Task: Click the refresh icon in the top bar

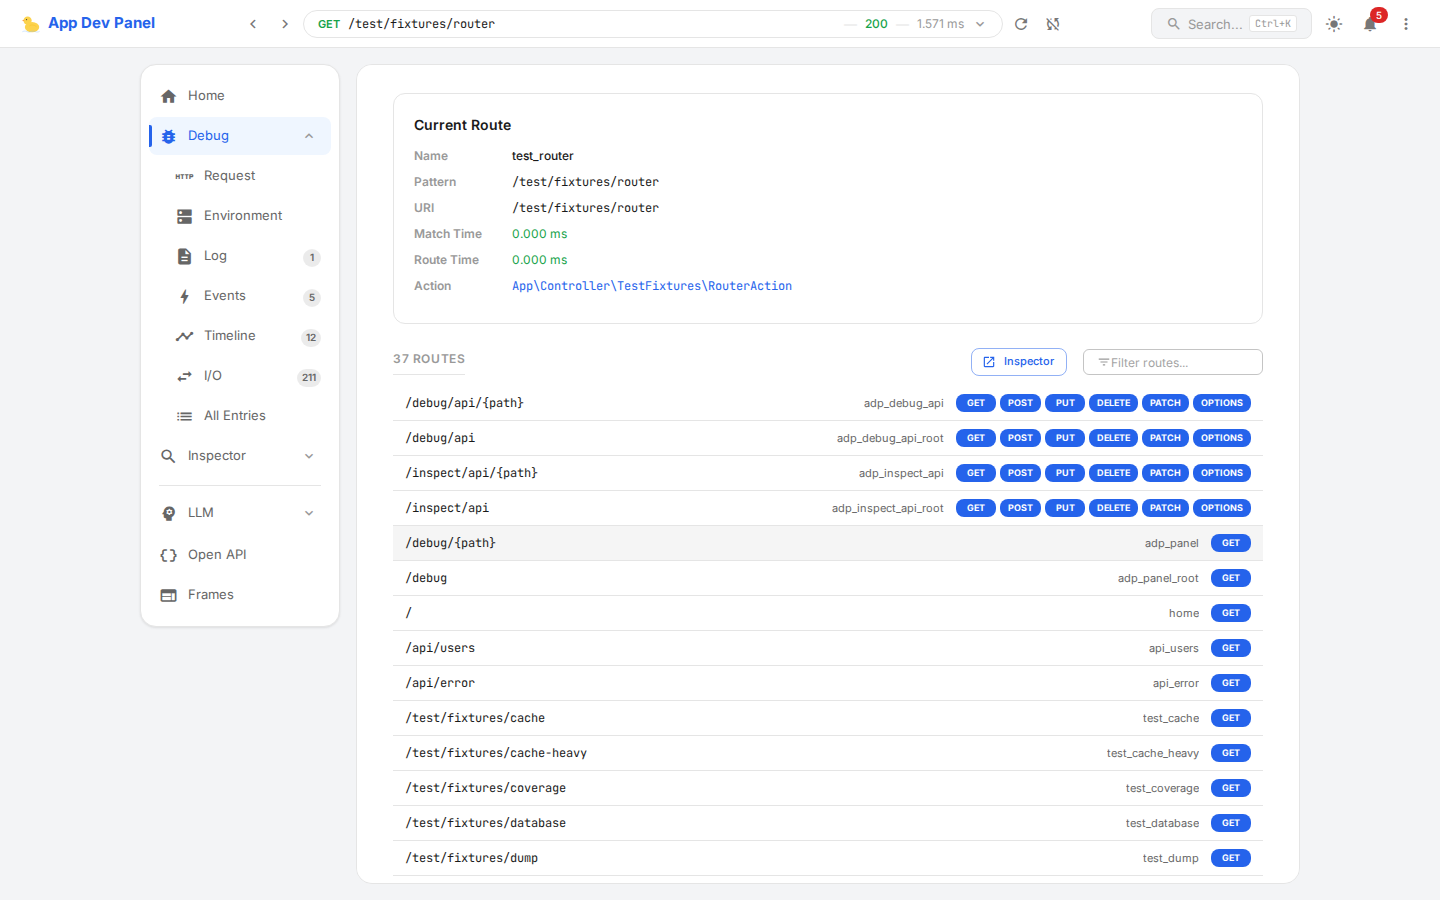Action: (x=1021, y=24)
